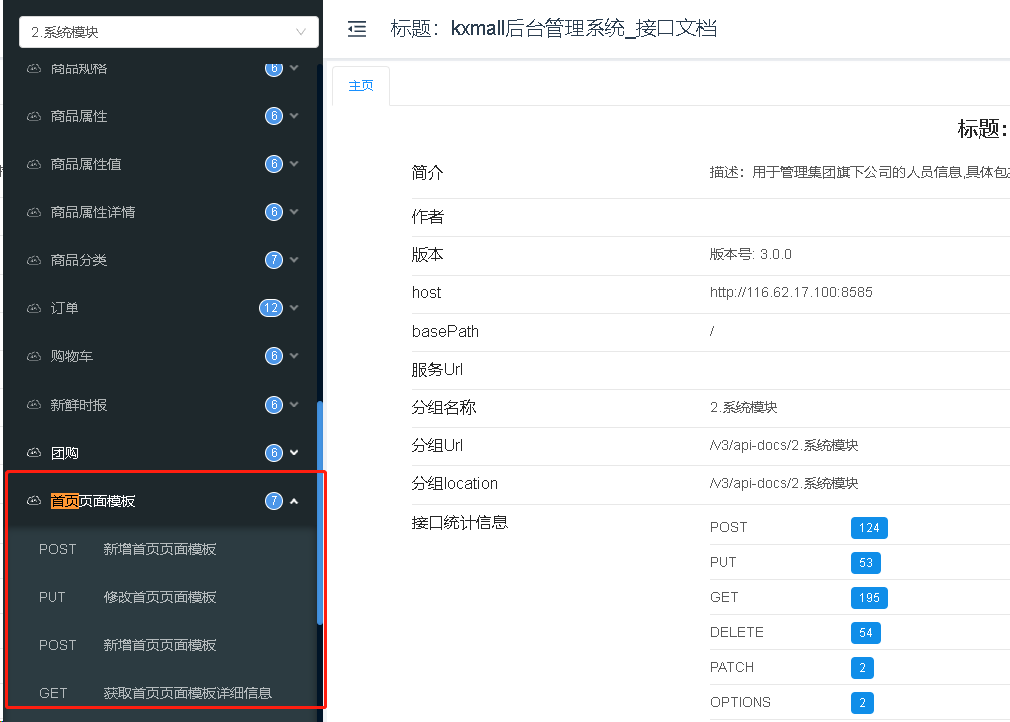
Task: Expand the 商品属性详情 chevron
Action: (294, 212)
